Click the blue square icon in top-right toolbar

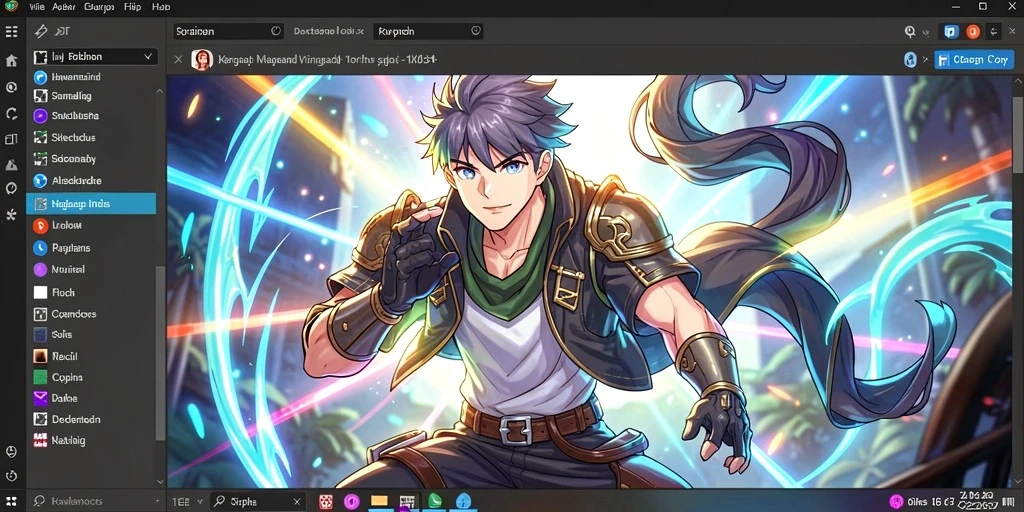[x=952, y=31]
